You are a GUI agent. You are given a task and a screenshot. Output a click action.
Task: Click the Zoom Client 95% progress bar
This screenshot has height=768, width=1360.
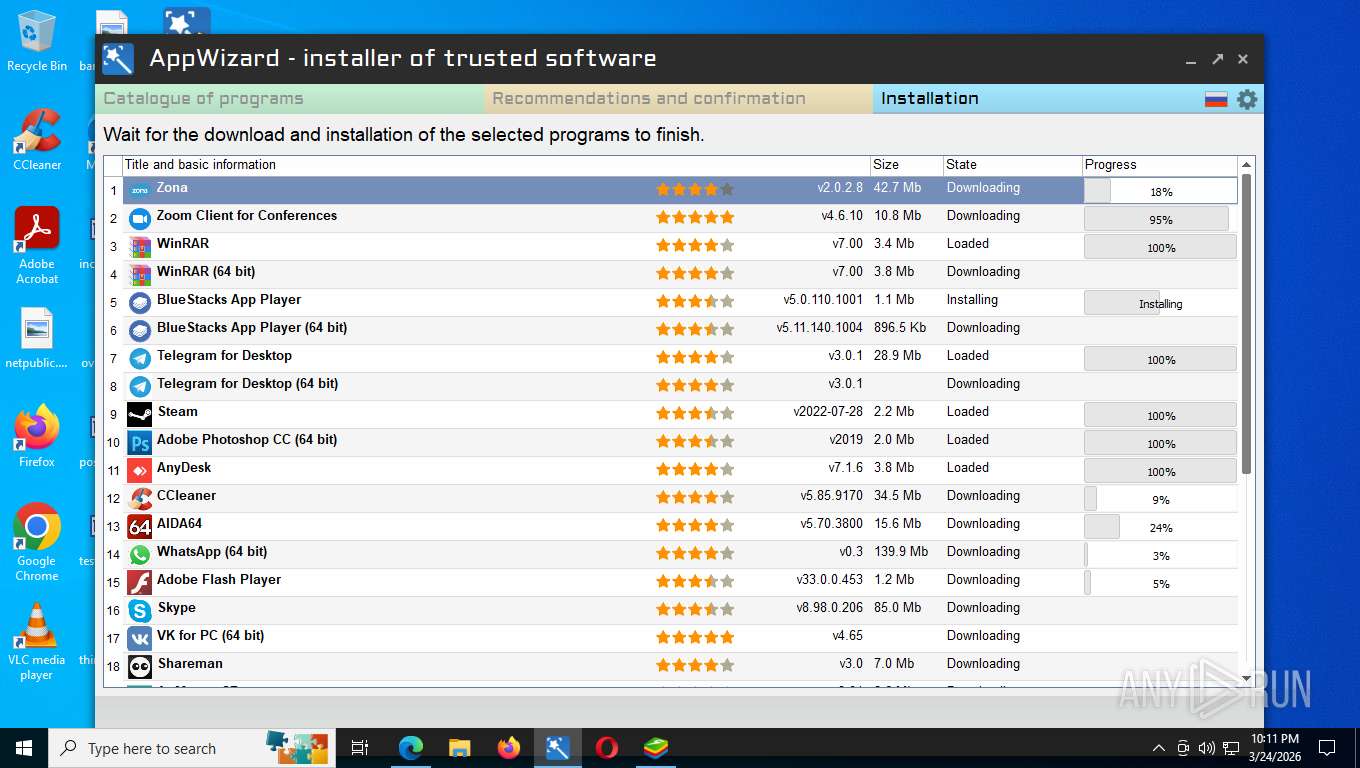click(1160, 219)
